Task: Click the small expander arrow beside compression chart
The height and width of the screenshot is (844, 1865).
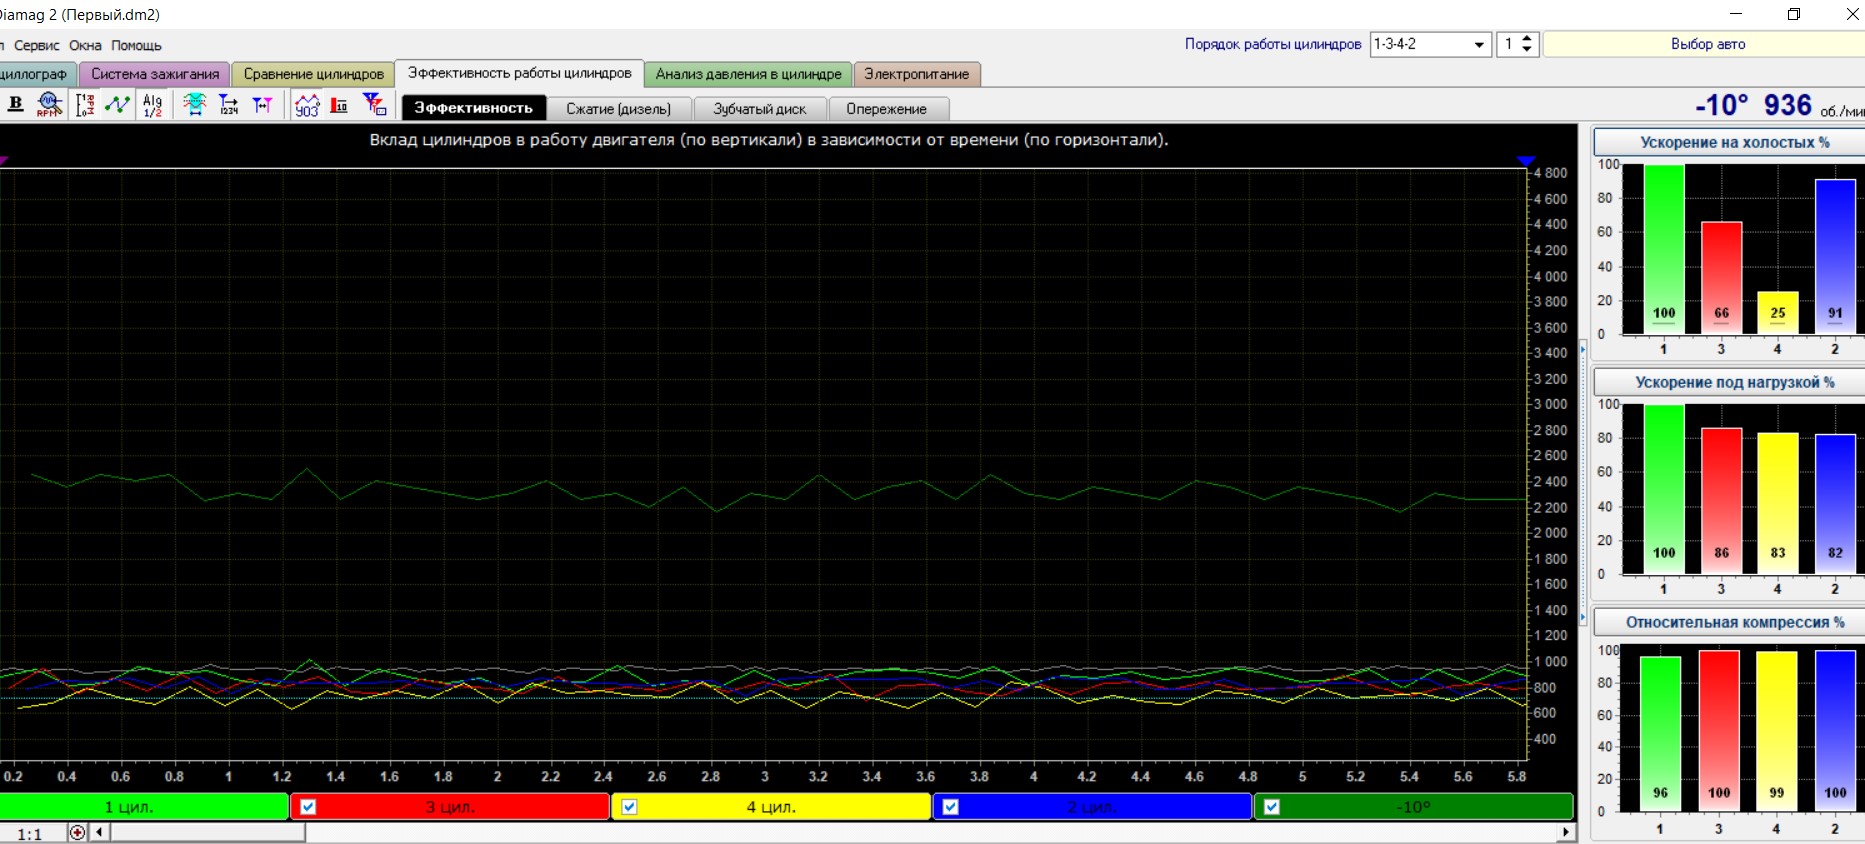Action: tap(1583, 618)
